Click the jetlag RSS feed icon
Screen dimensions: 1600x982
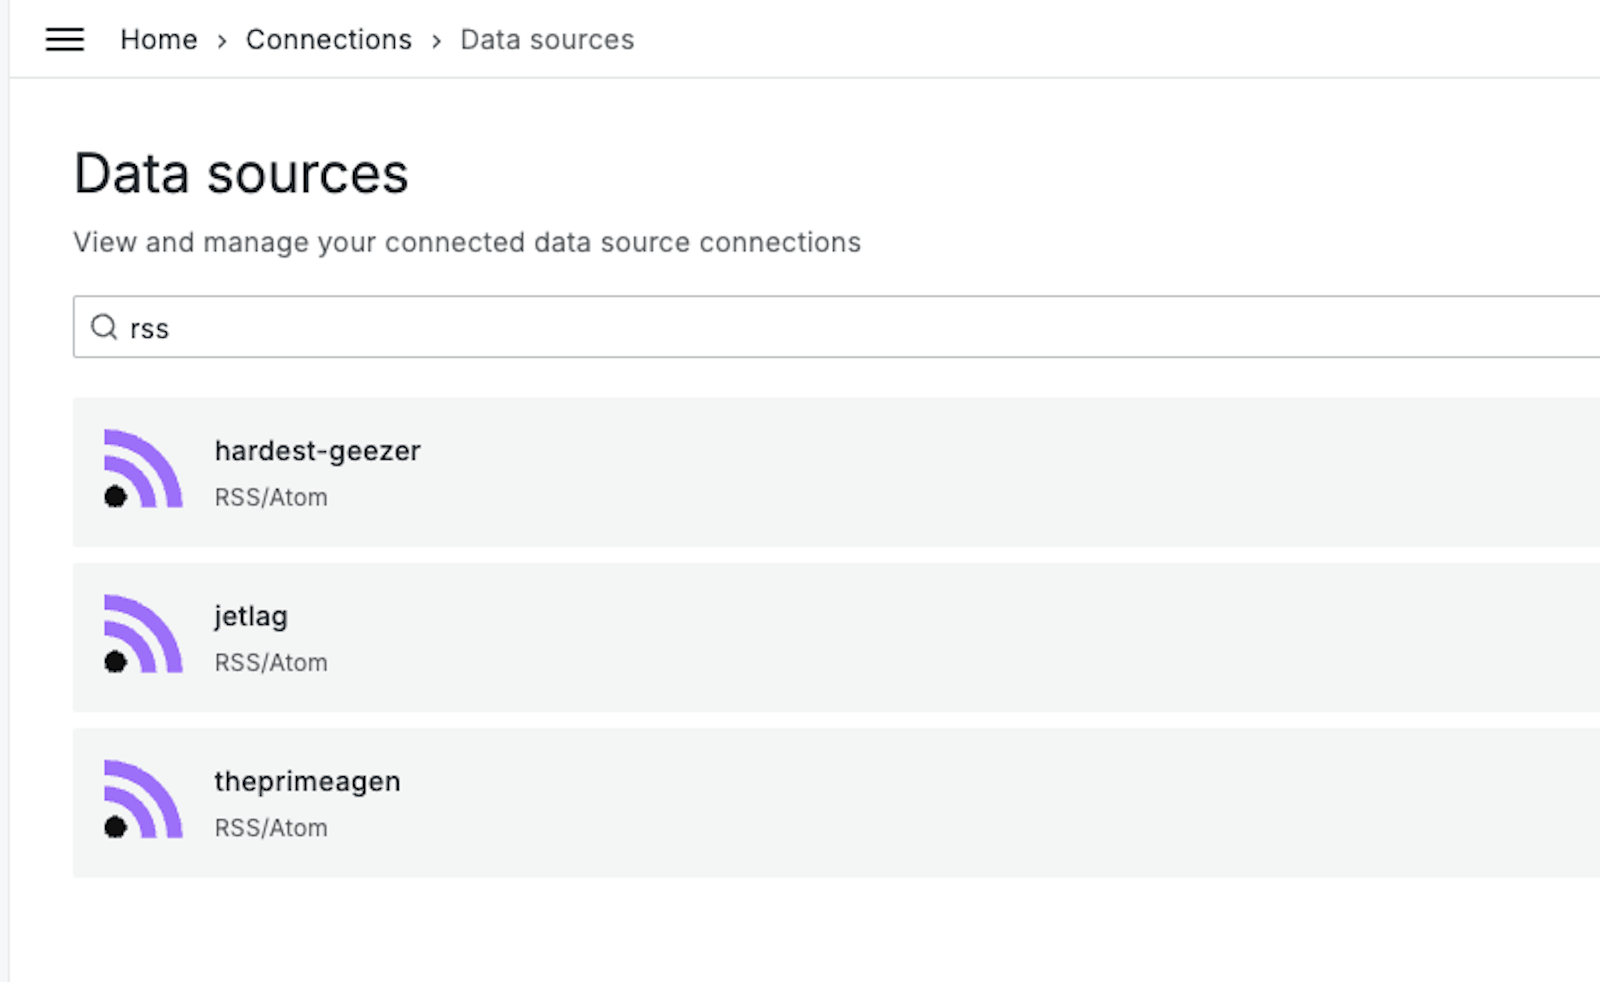(x=143, y=635)
